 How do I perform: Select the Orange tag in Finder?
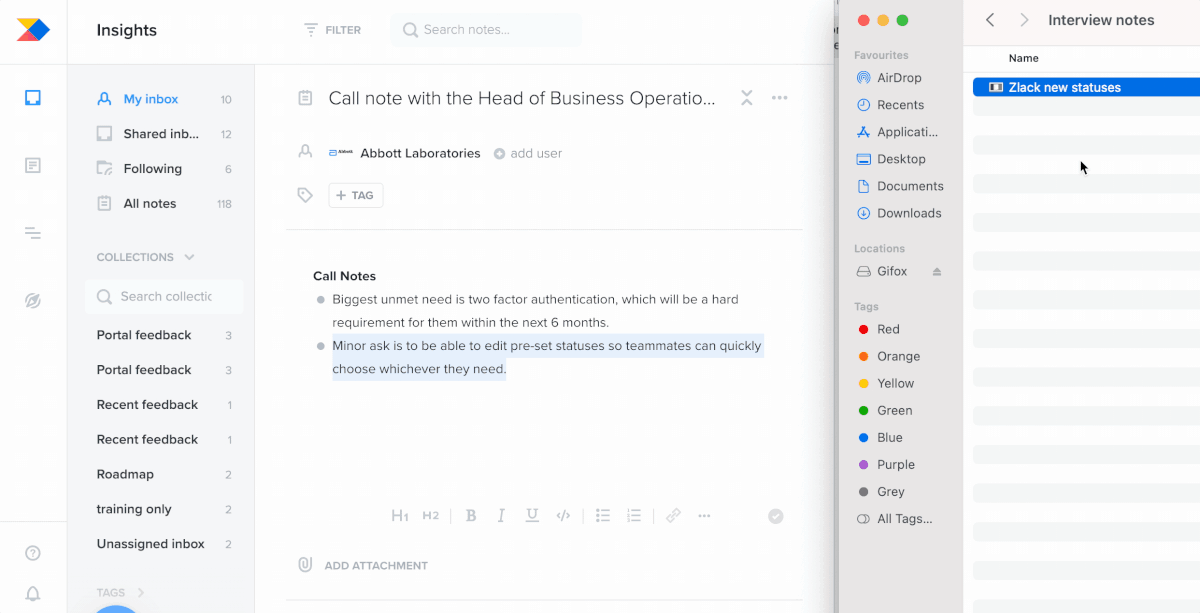pos(899,356)
